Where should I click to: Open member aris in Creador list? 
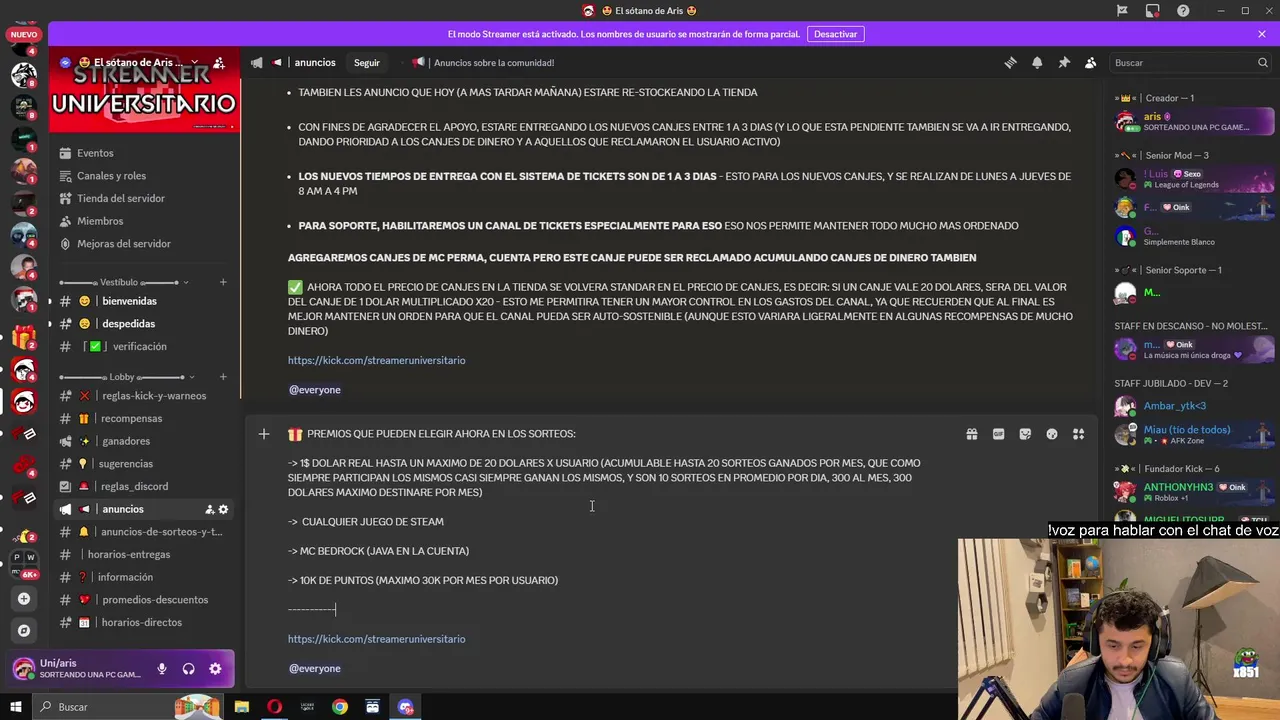1194,122
